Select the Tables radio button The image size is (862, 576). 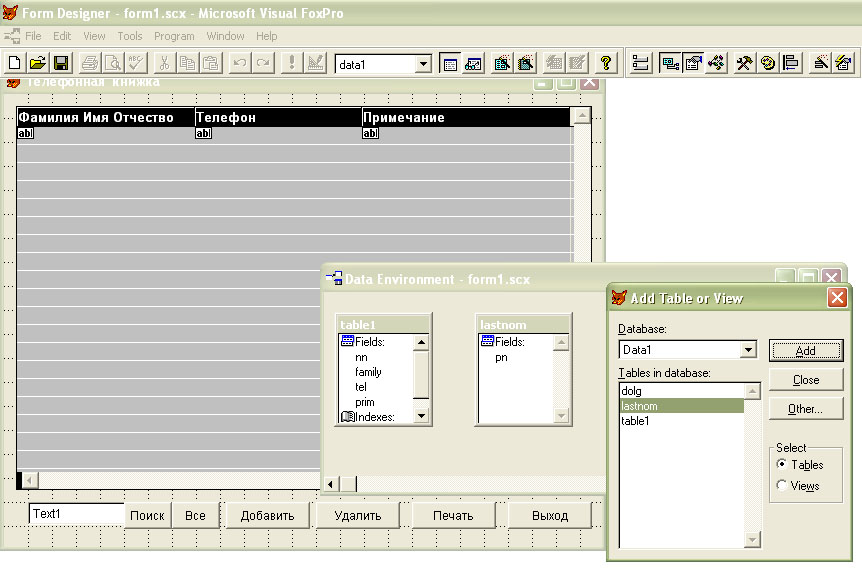click(782, 465)
